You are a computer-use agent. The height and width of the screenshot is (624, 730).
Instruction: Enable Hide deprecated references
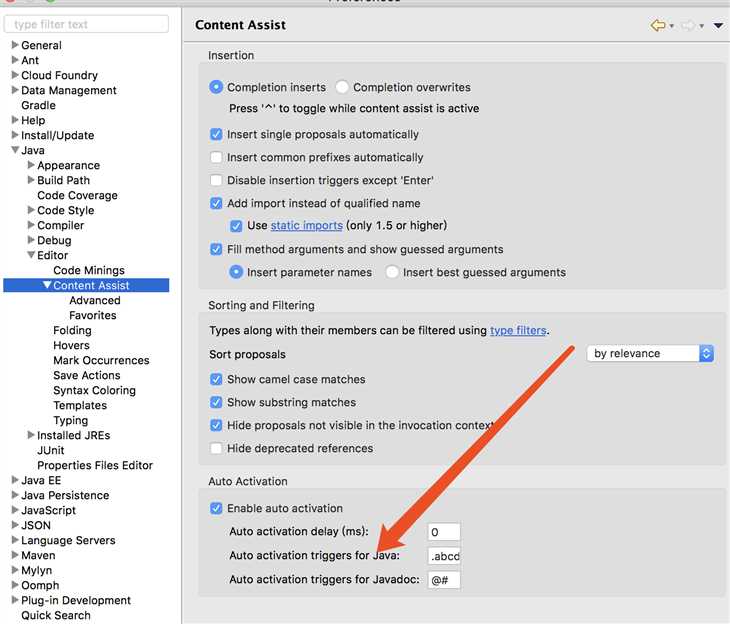pyautogui.click(x=216, y=448)
